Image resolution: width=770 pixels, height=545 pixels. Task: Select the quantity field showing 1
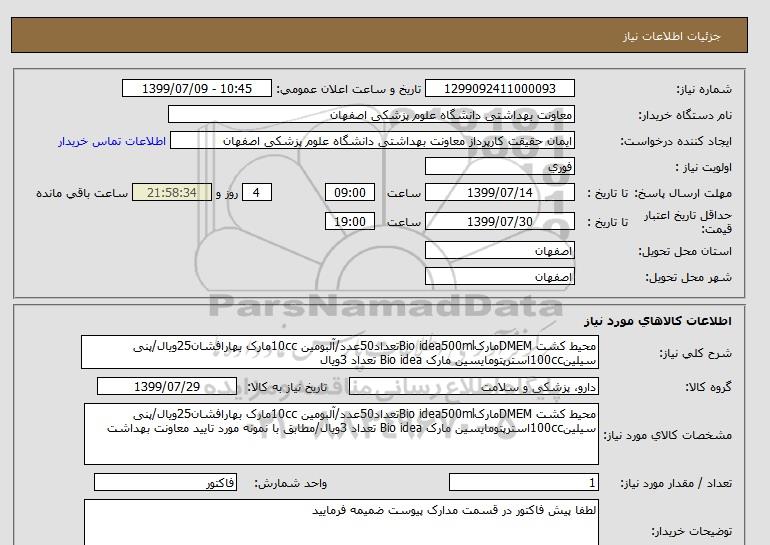click(523, 483)
